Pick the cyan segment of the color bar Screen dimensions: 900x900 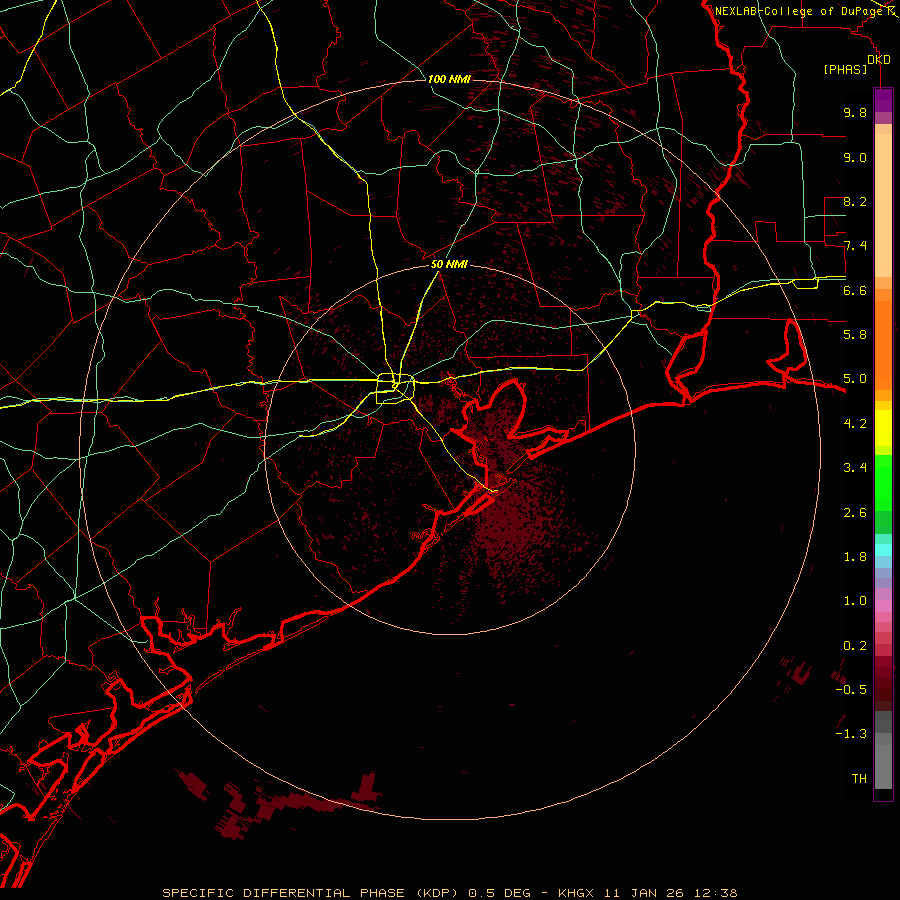coord(883,550)
